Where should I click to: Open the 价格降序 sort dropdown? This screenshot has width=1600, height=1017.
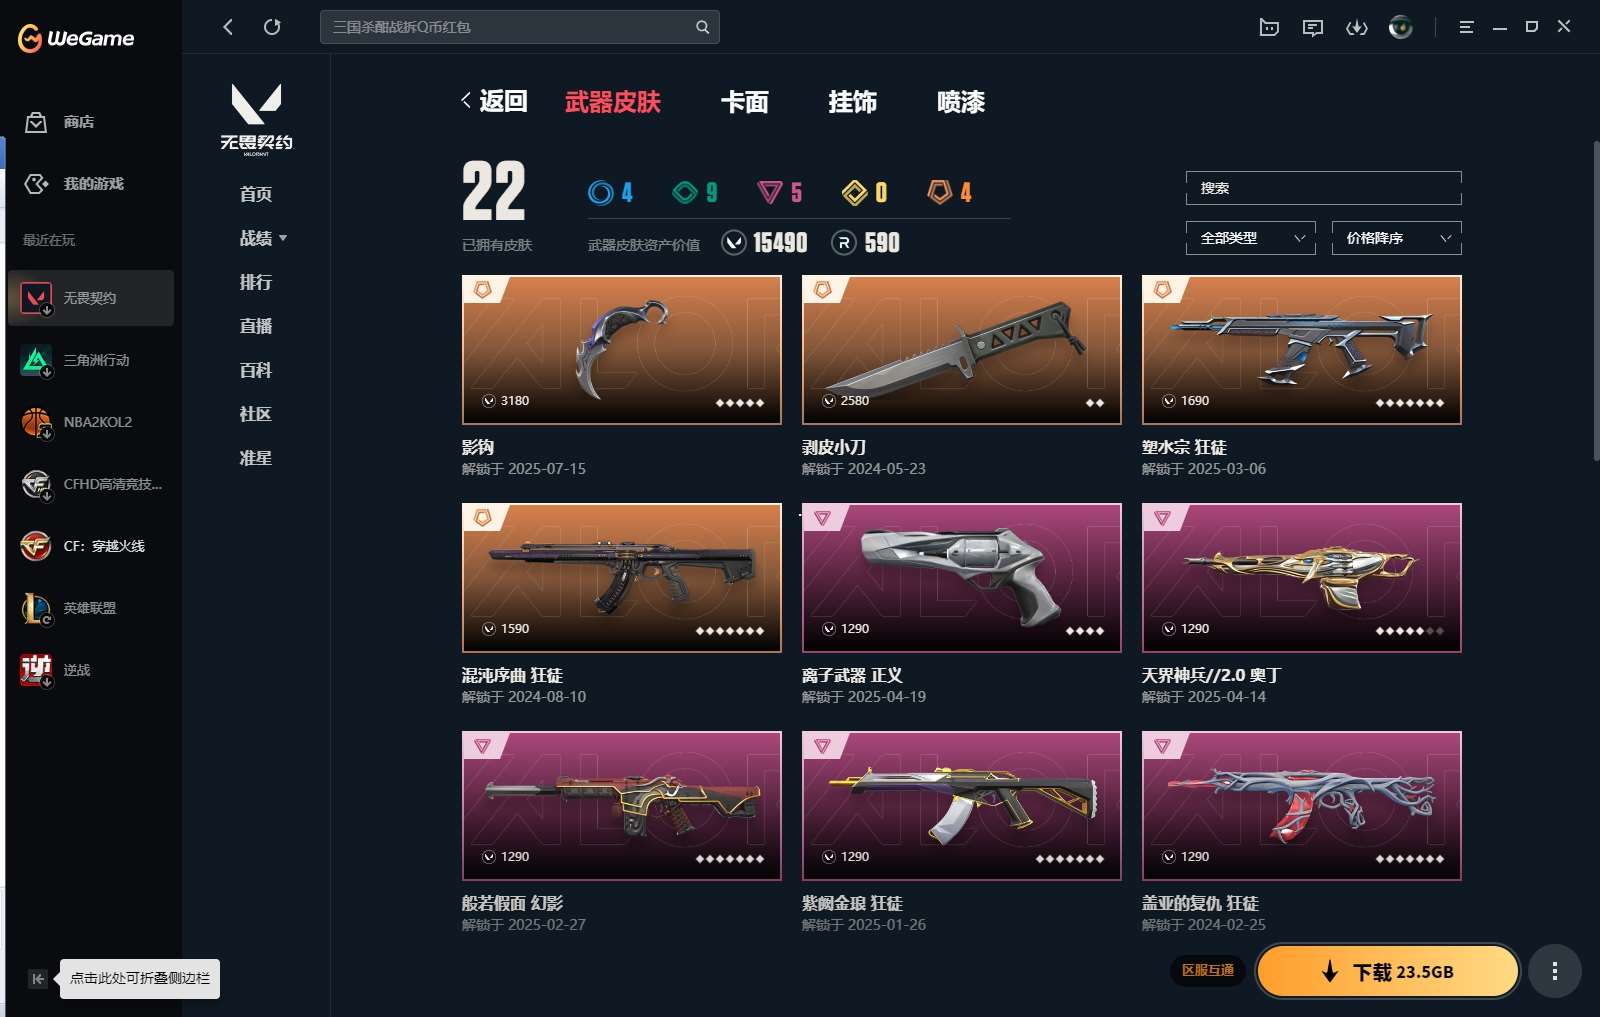point(1397,238)
